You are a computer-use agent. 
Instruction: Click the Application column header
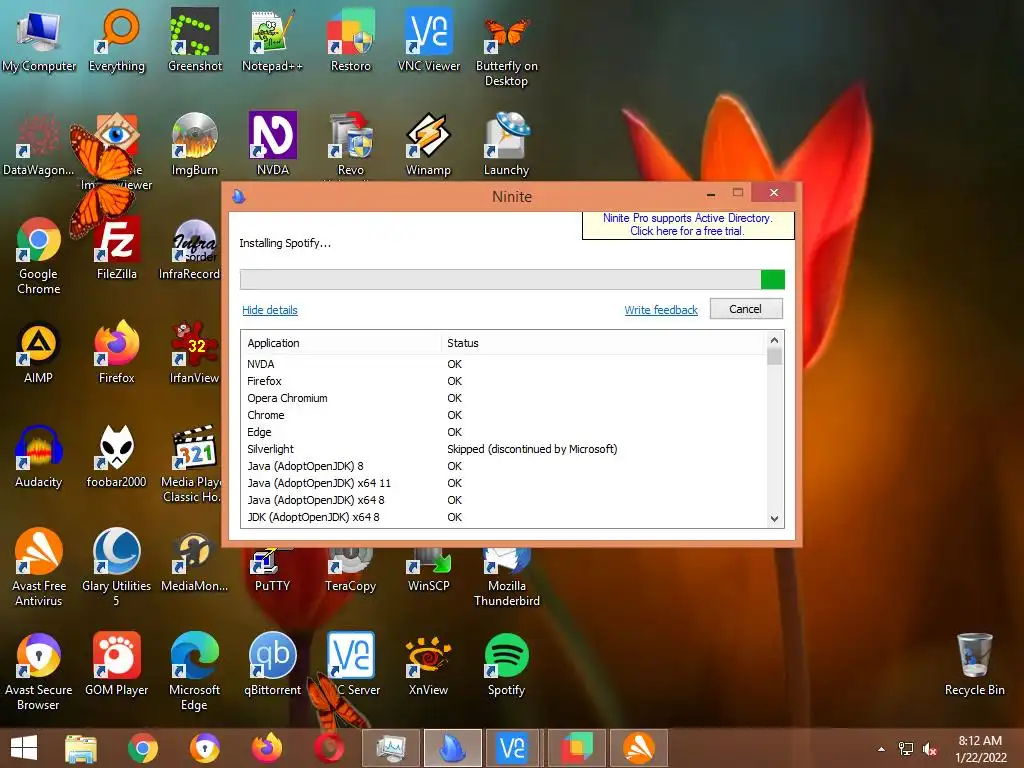pyautogui.click(x=340, y=343)
